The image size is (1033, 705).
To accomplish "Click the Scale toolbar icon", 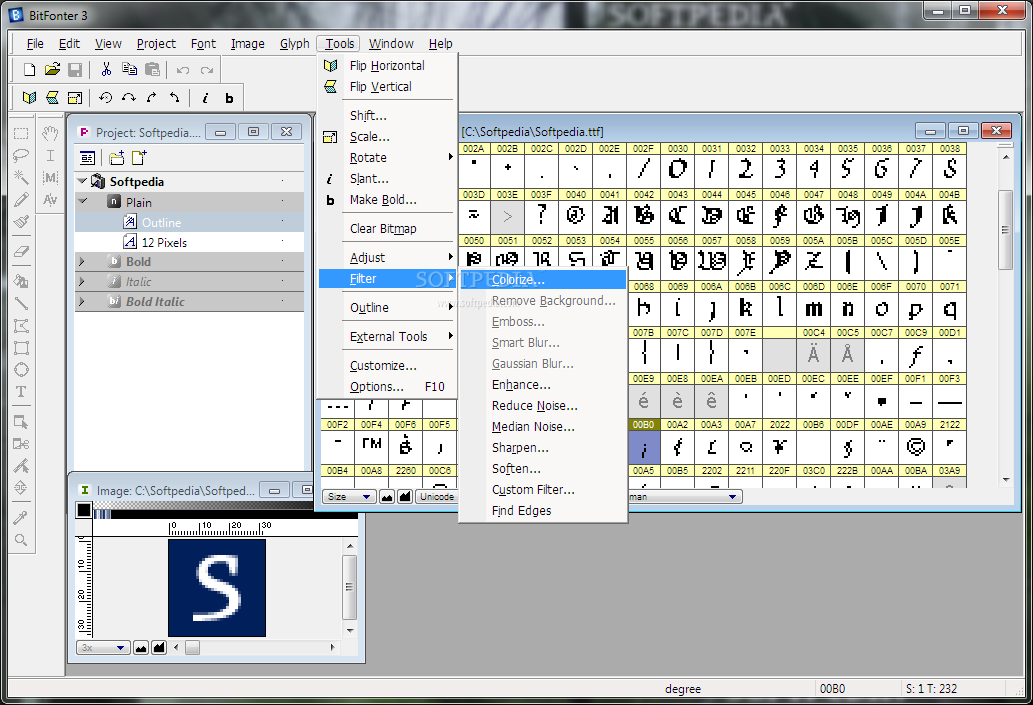I will coord(75,98).
